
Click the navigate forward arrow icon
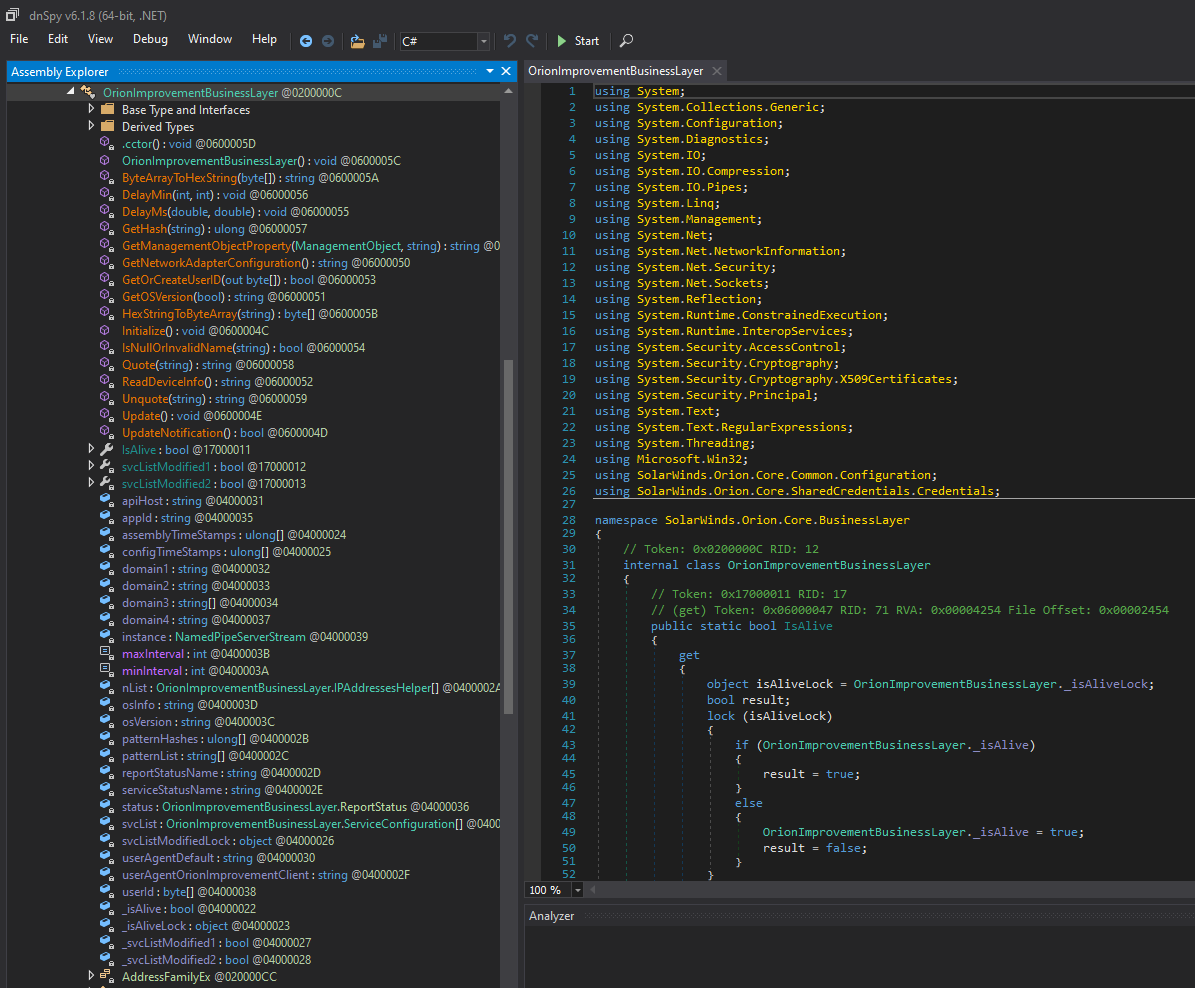(x=328, y=41)
